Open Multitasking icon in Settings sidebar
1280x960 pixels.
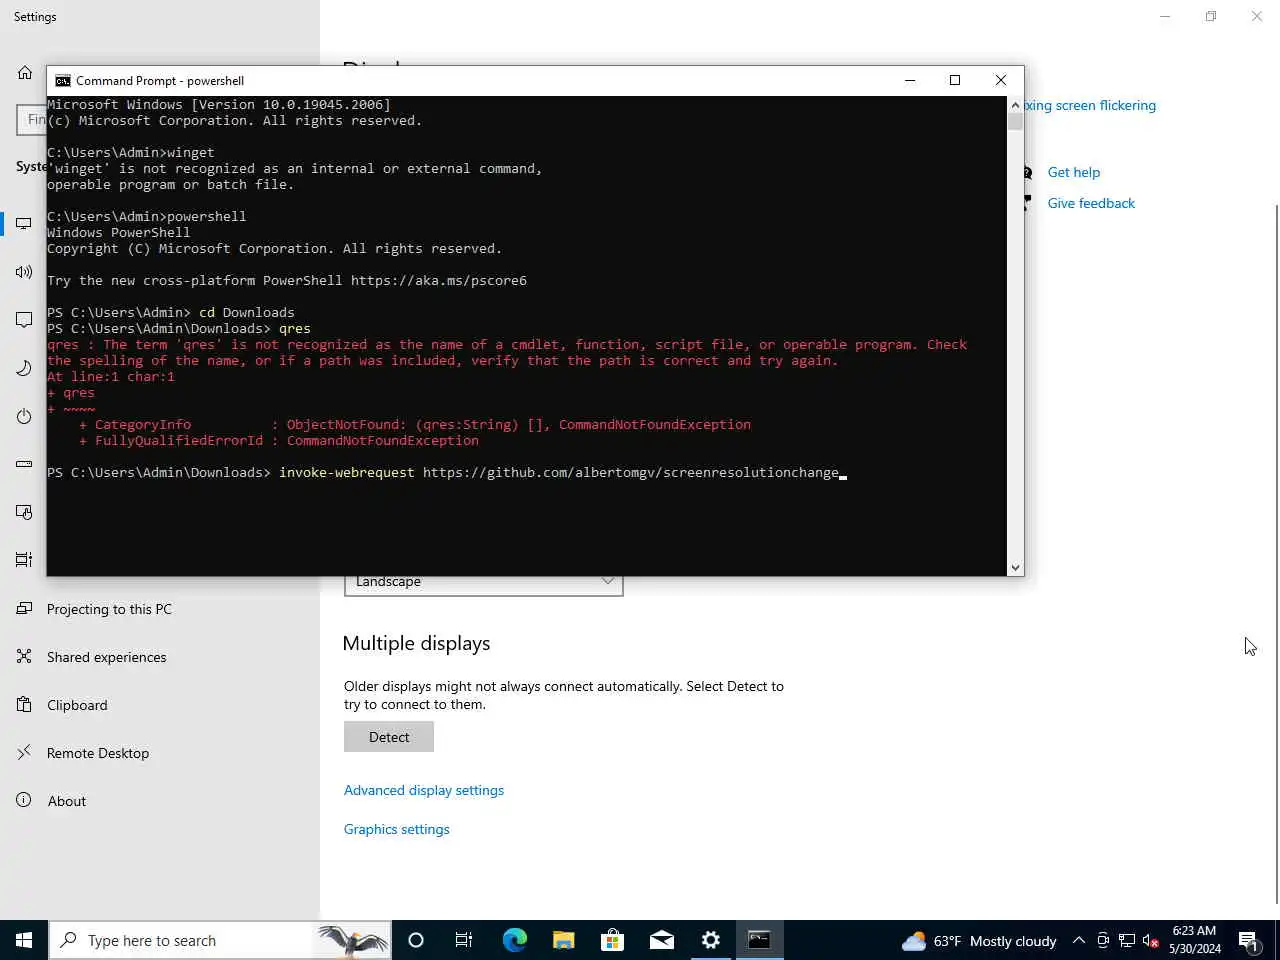[x=24, y=560]
